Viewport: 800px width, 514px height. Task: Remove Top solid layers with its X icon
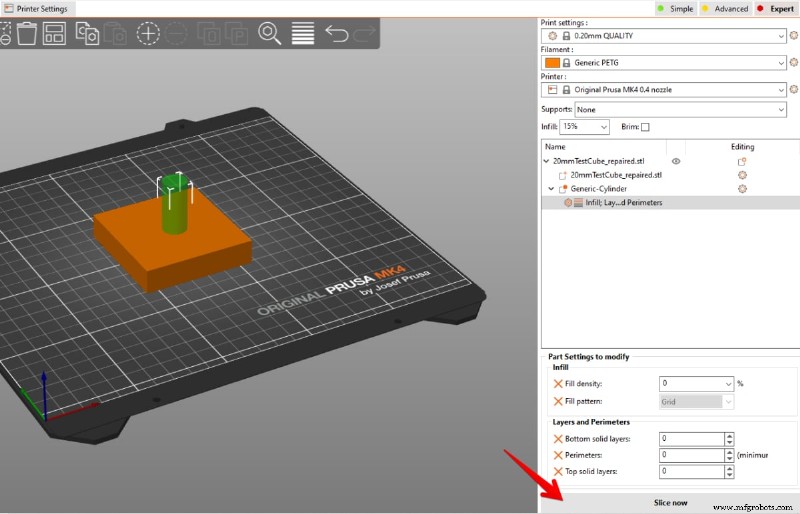[x=558, y=471]
